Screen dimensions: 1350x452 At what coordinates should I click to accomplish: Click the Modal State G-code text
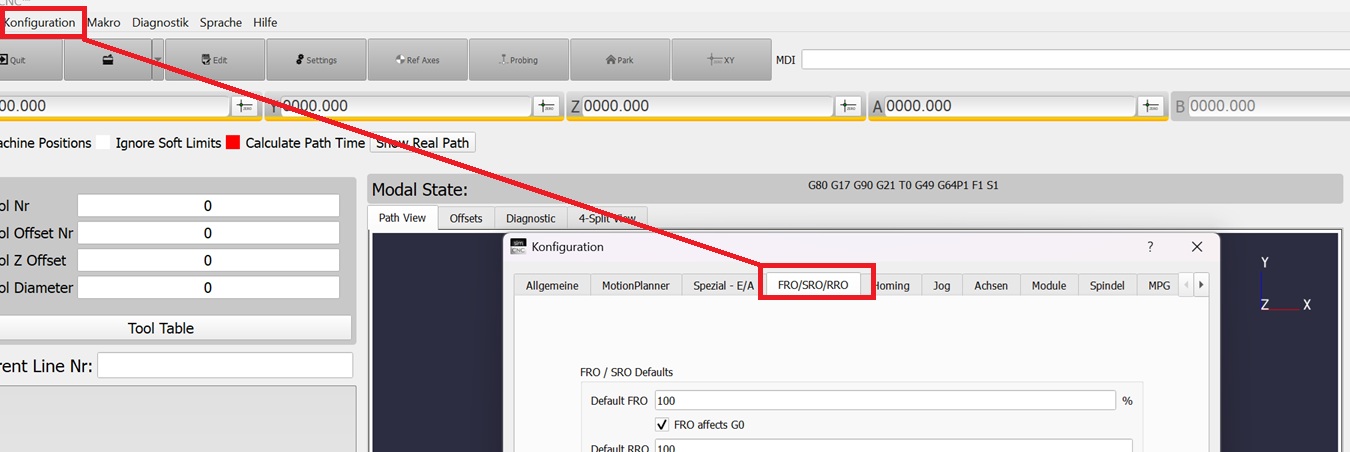[x=903, y=186]
